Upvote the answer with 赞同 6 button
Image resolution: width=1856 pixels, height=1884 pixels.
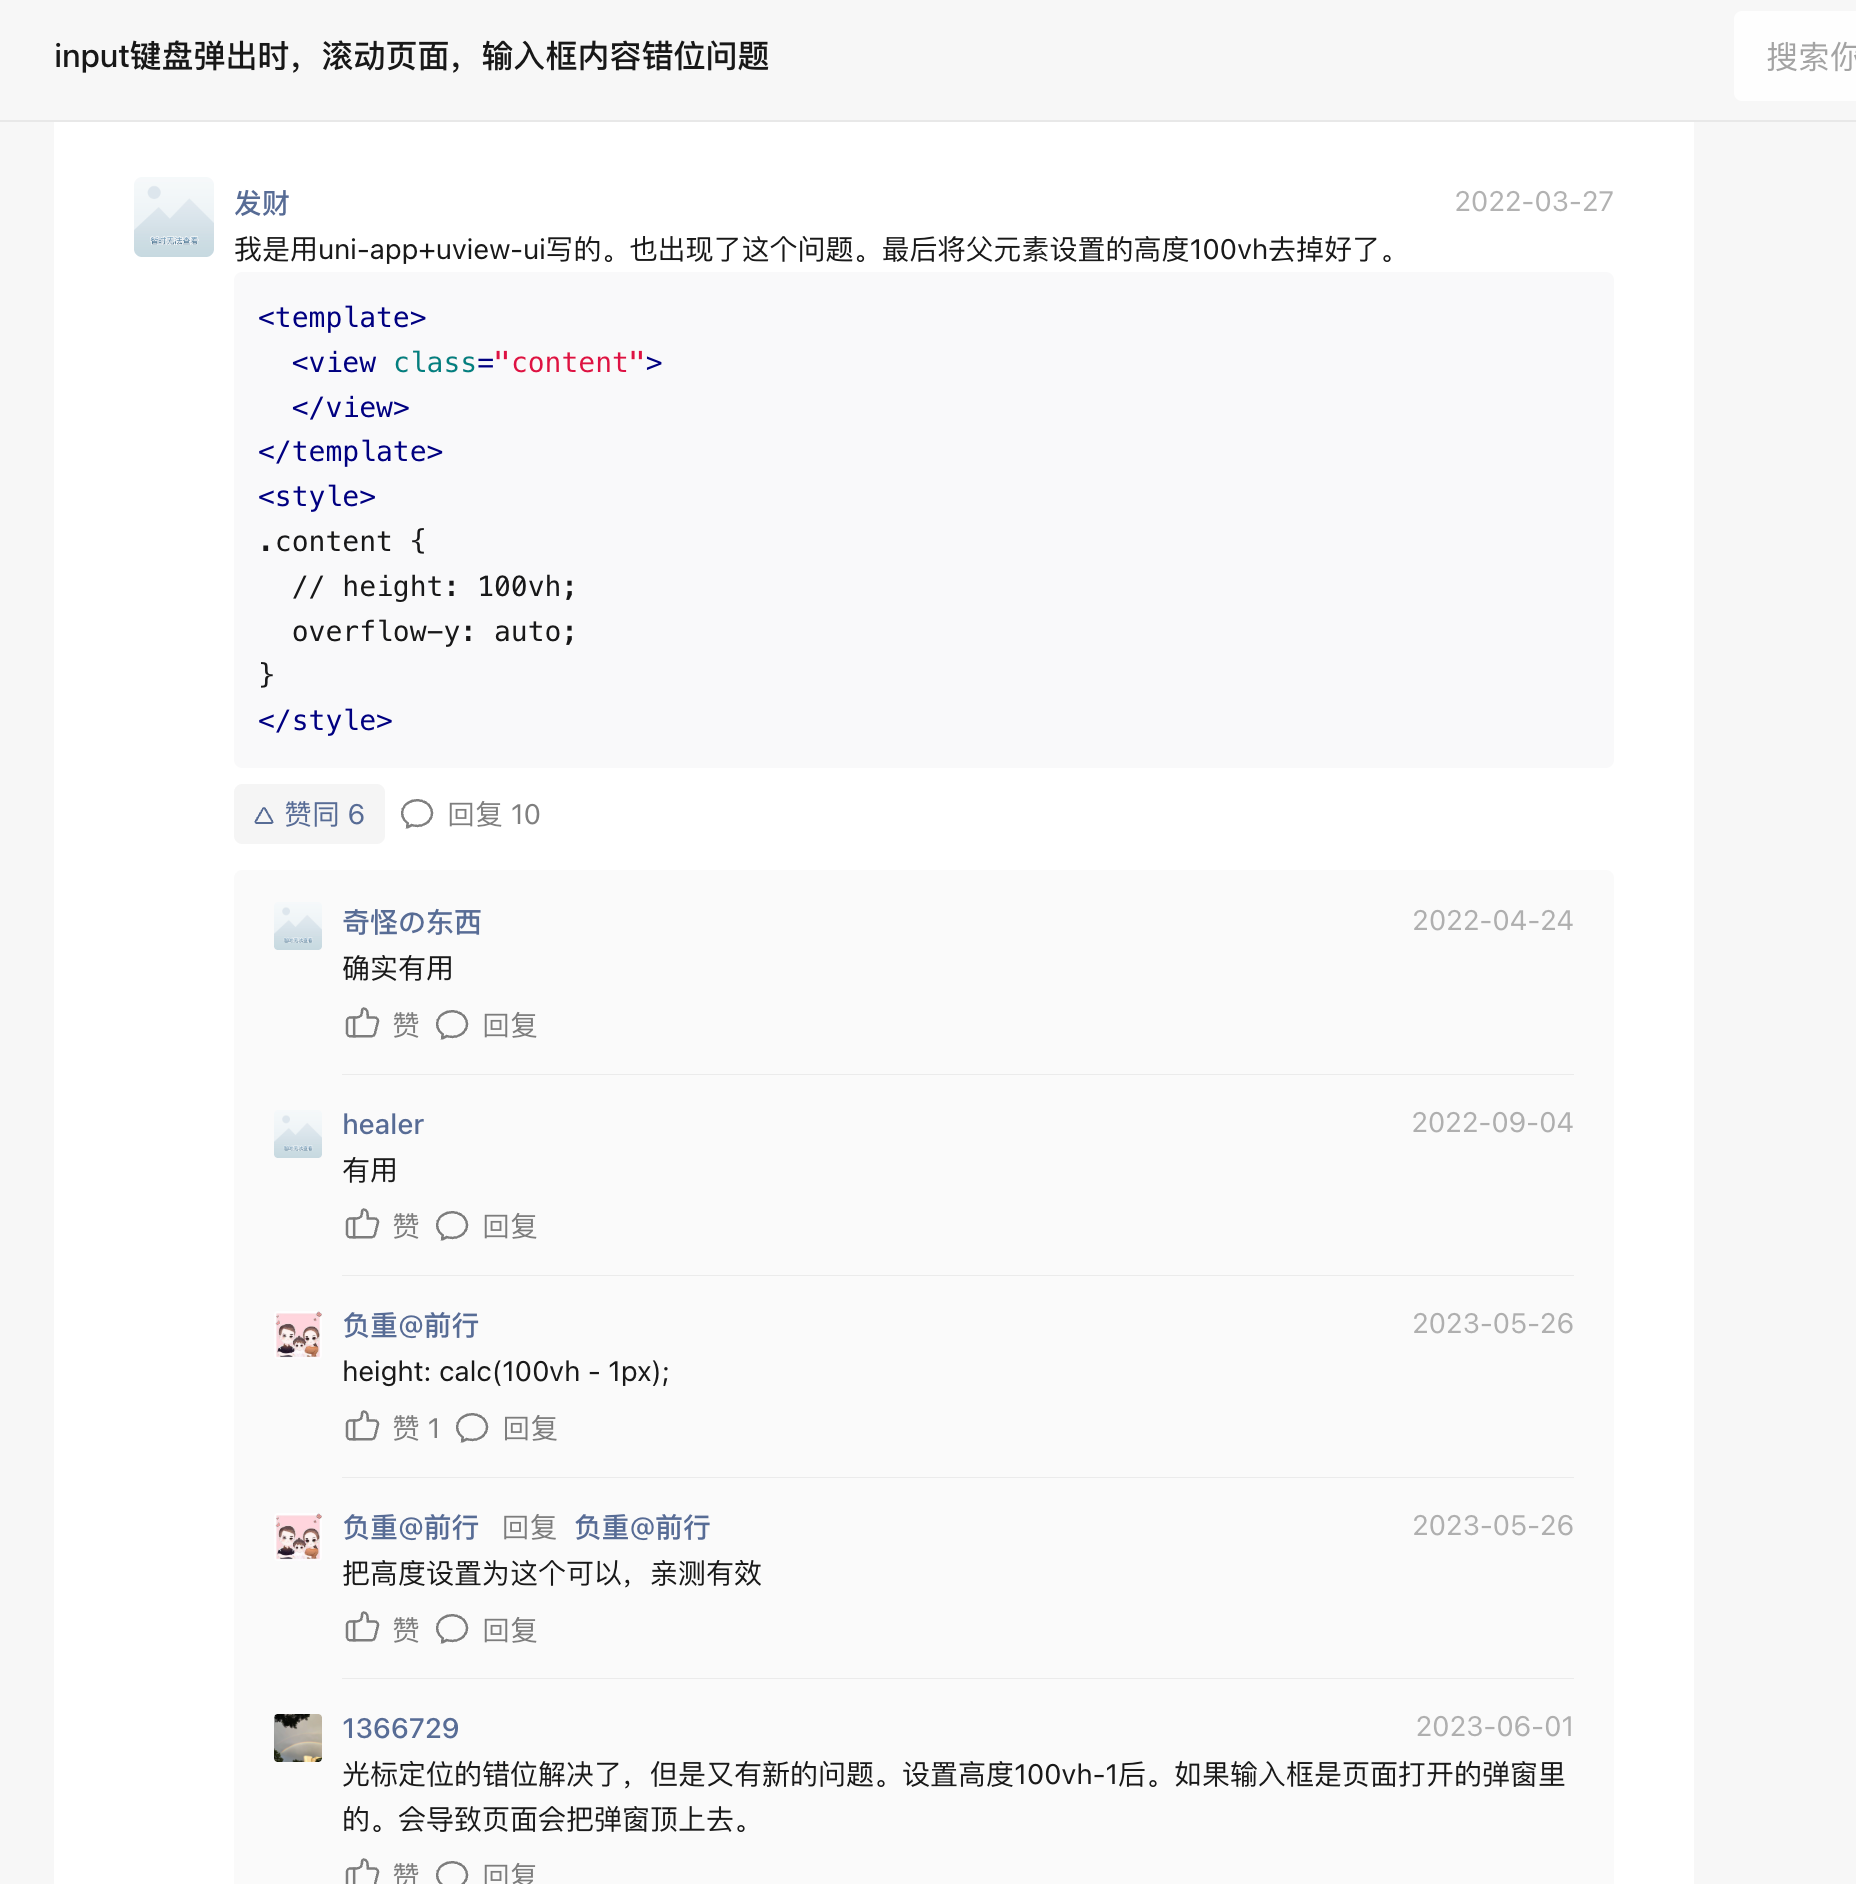[309, 814]
